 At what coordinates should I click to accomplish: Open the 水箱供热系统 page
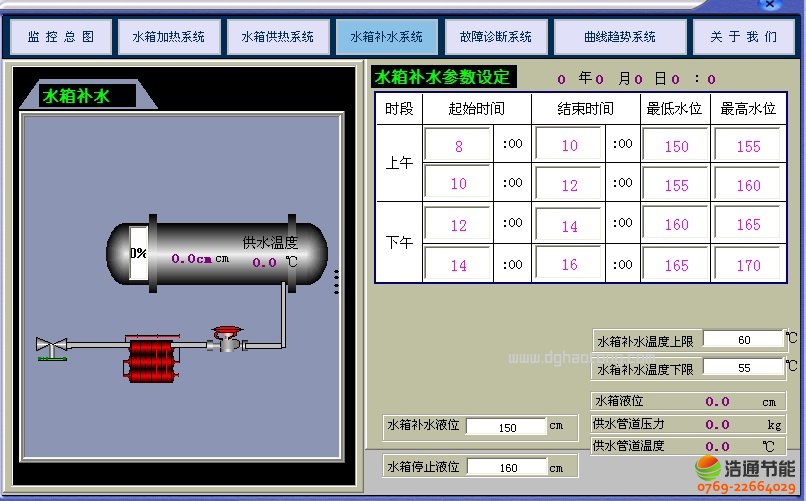(277, 37)
